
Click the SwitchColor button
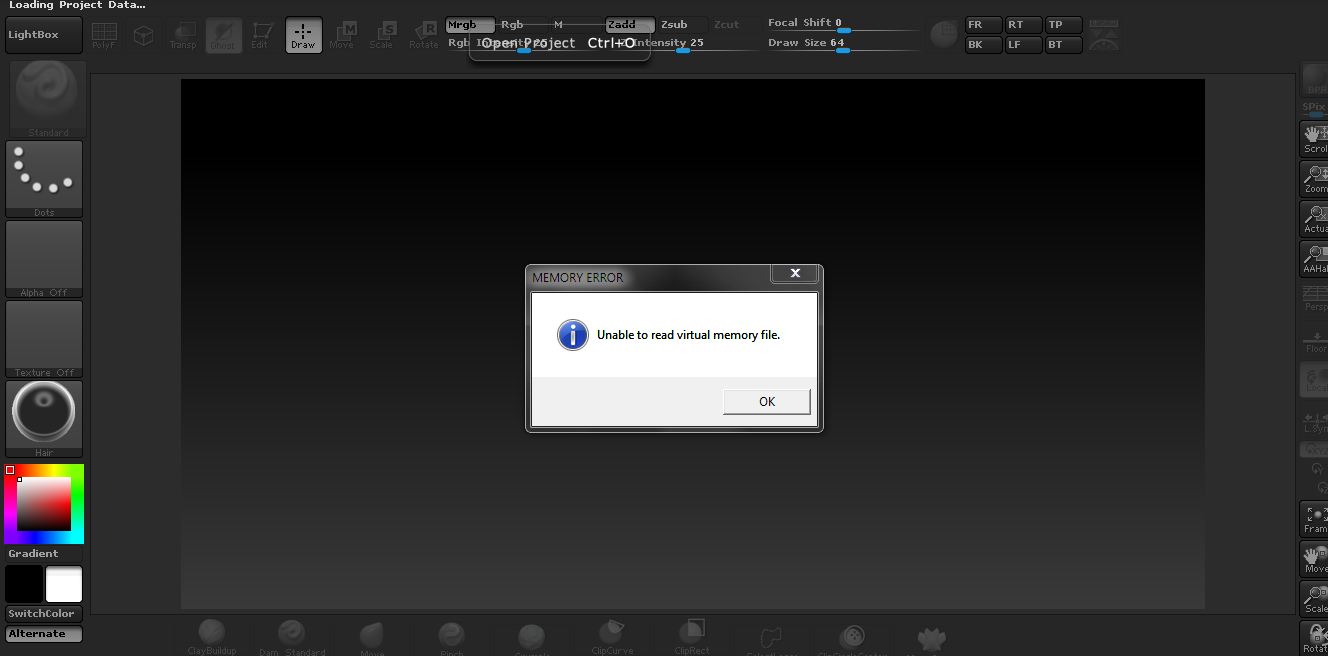[44, 614]
